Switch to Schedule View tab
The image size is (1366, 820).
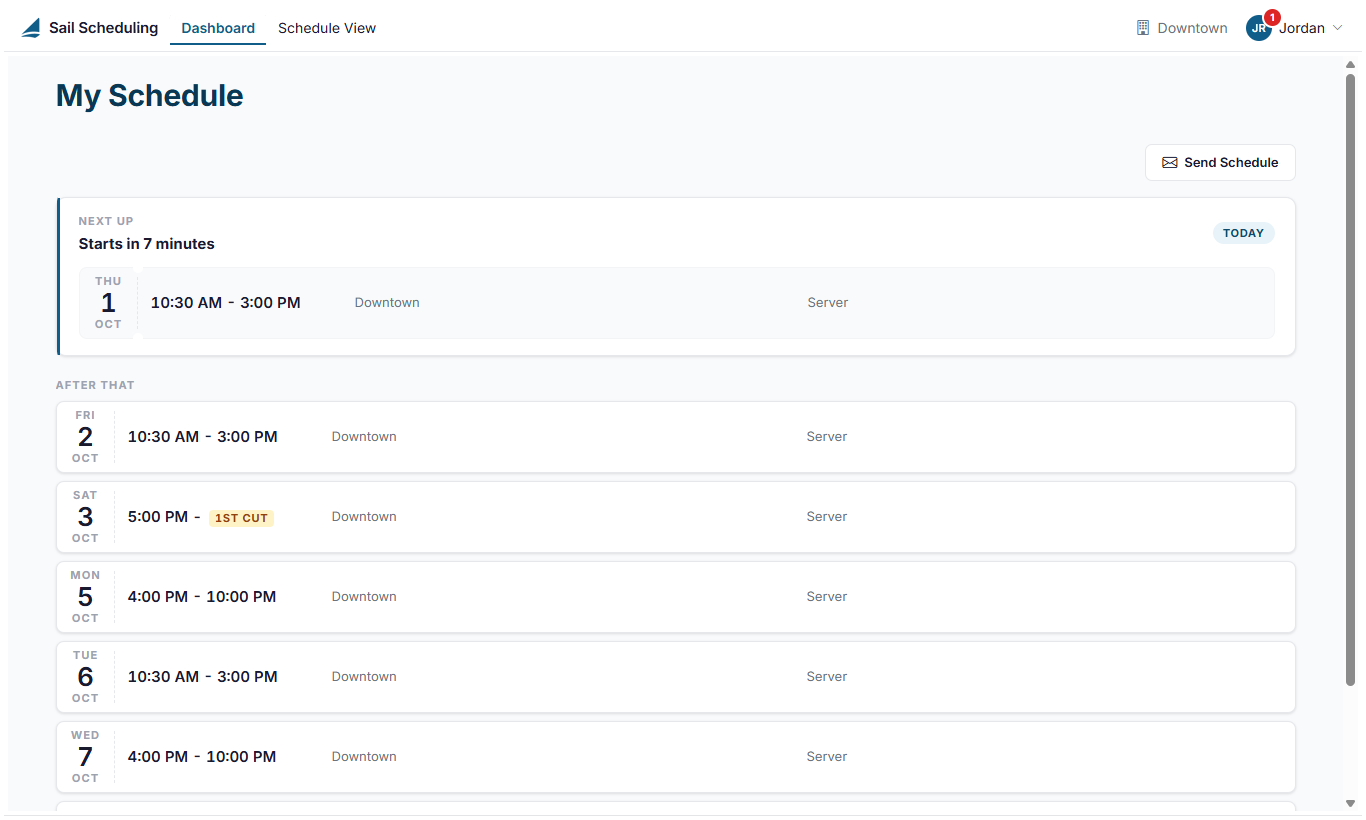coord(327,28)
